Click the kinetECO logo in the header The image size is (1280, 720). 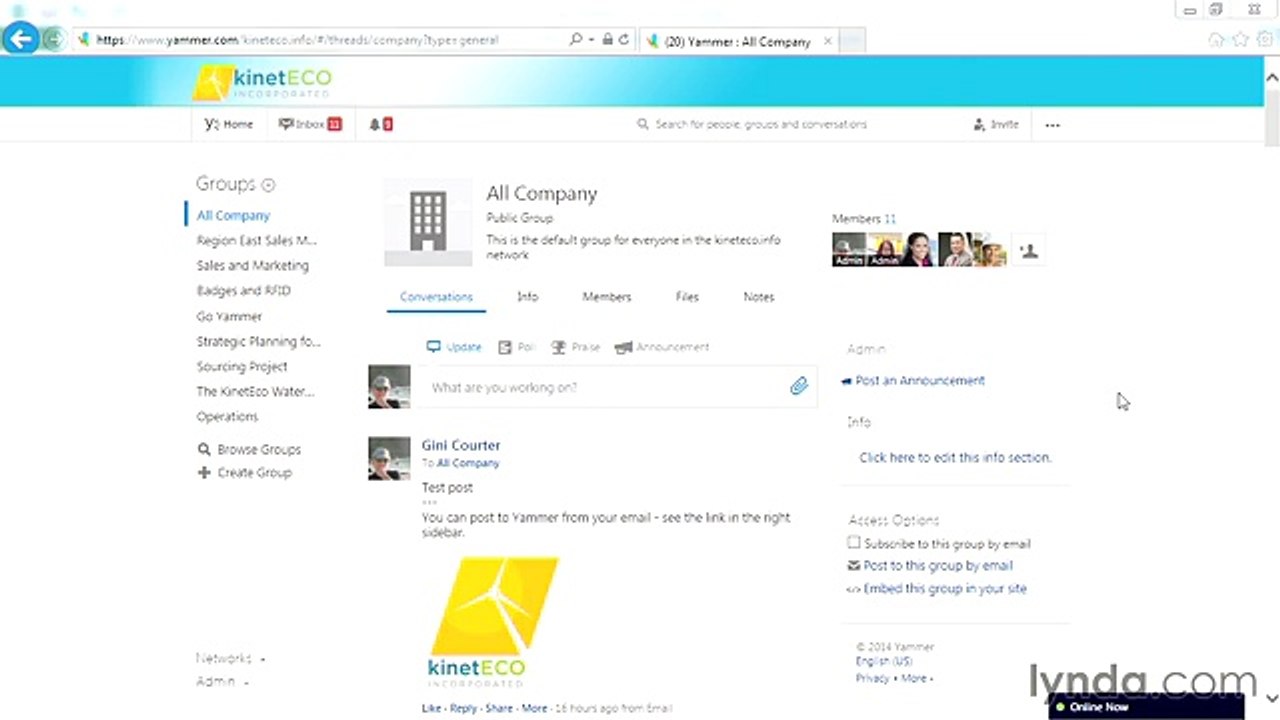pyautogui.click(x=262, y=81)
